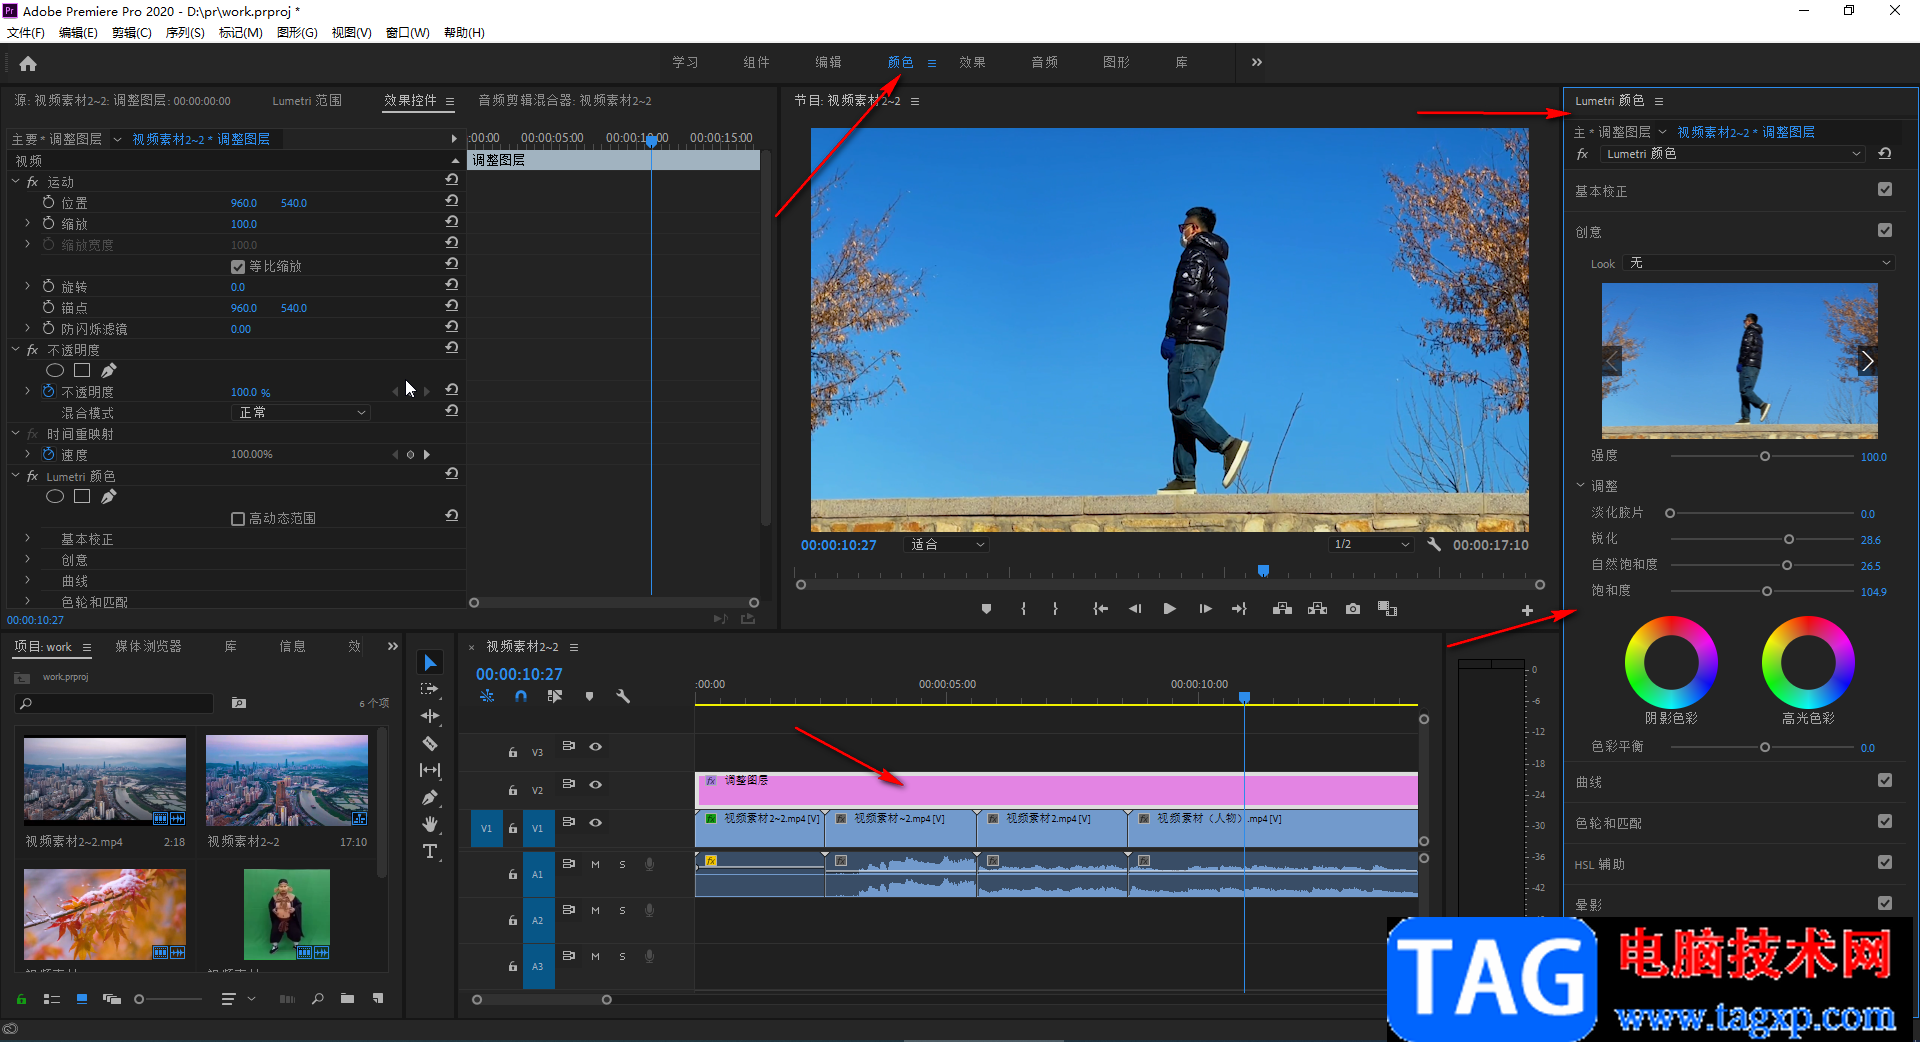Mute audio track A1
The height and width of the screenshot is (1042, 1920).
(595, 864)
